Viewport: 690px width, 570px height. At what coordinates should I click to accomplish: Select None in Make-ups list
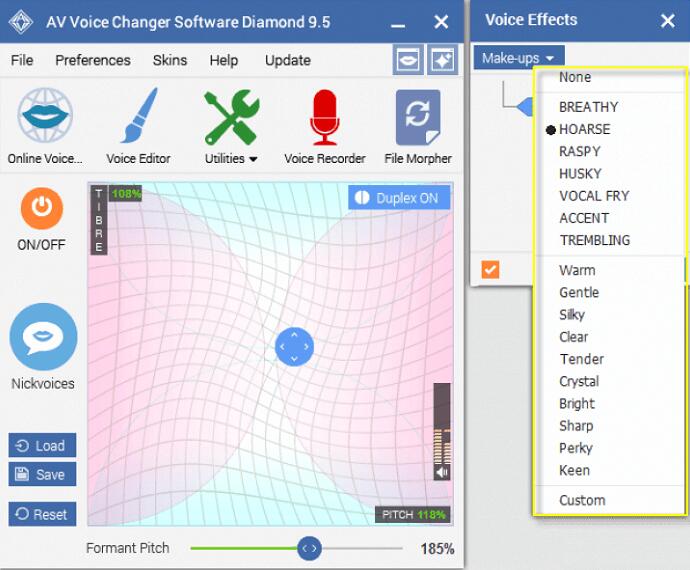[x=575, y=77]
